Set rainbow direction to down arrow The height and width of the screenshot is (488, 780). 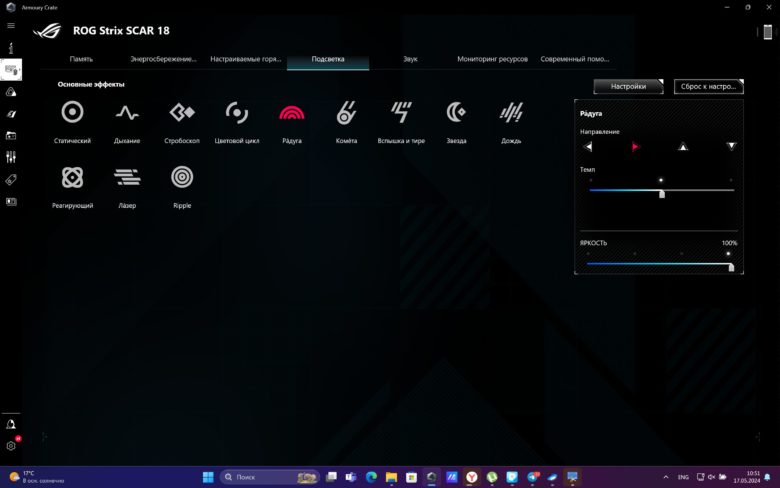(731, 146)
